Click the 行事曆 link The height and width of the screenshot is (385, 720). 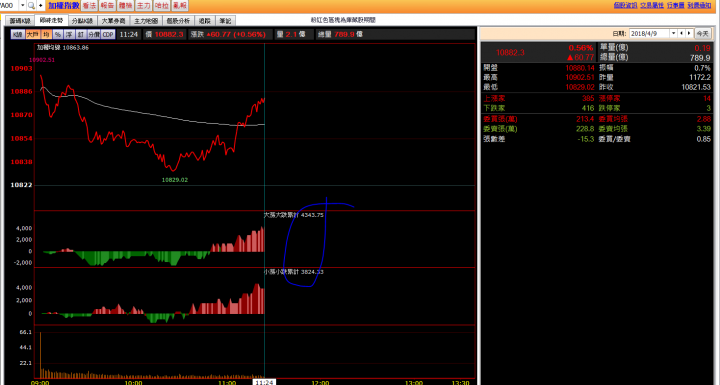coord(675,5)
